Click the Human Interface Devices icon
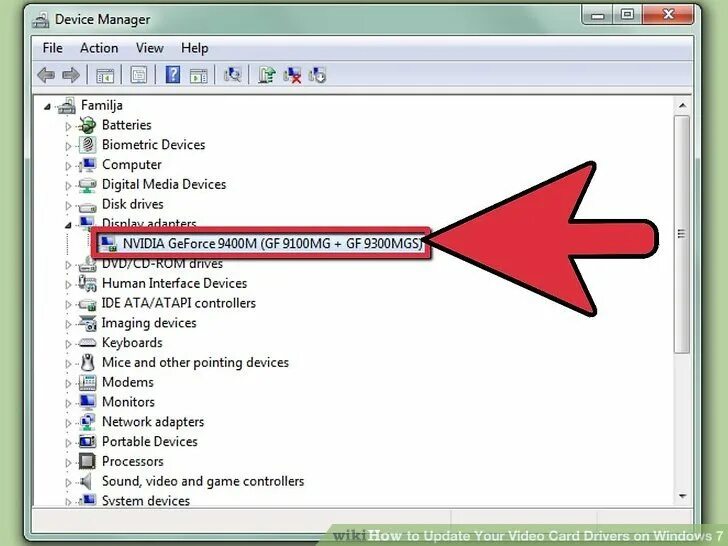The image size is (728, 546). 87,283
